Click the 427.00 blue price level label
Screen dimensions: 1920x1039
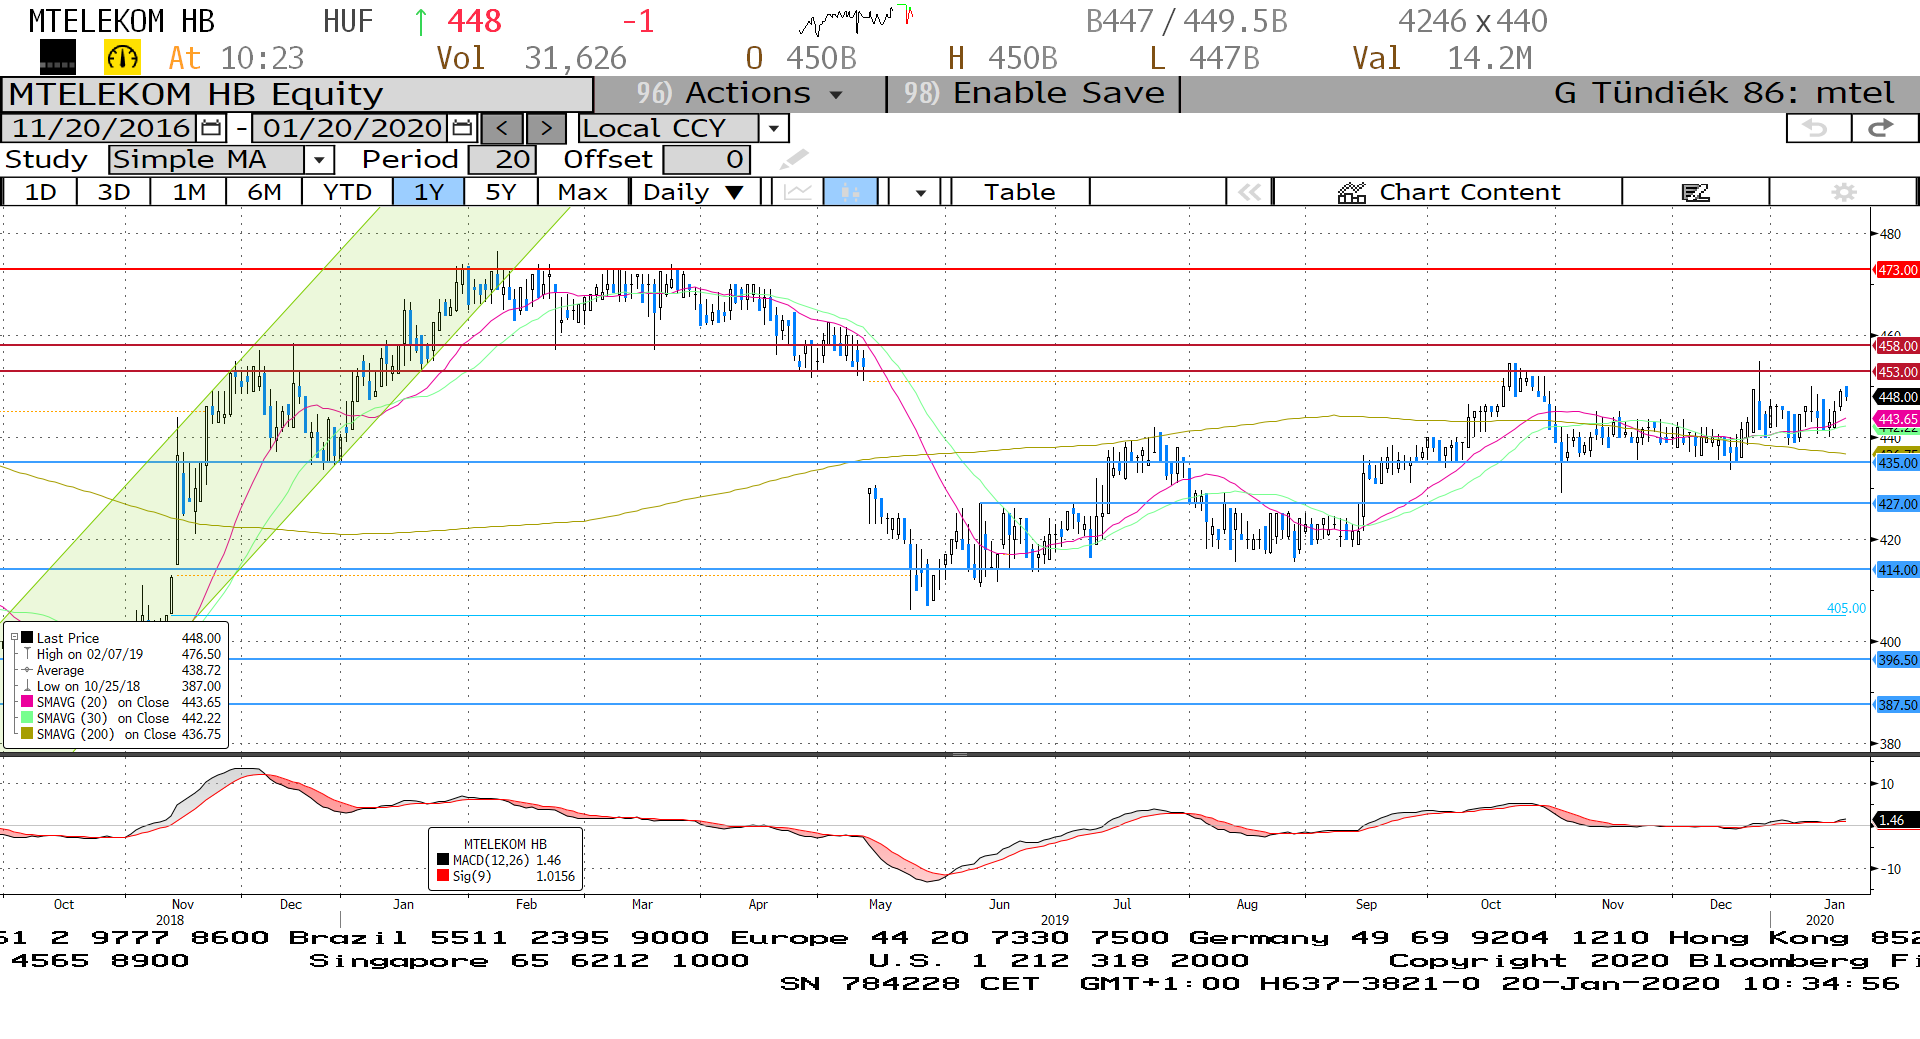point(1896,504)
